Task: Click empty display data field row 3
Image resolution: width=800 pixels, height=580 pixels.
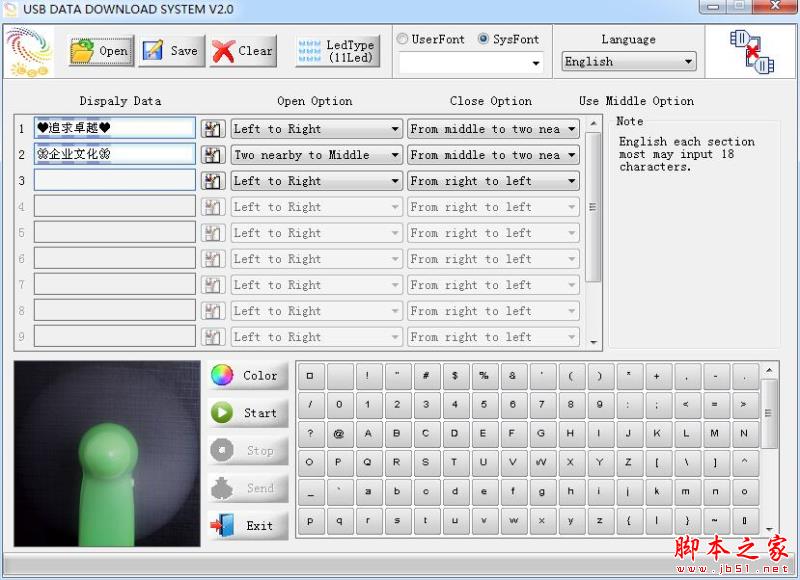Action: 115,180
